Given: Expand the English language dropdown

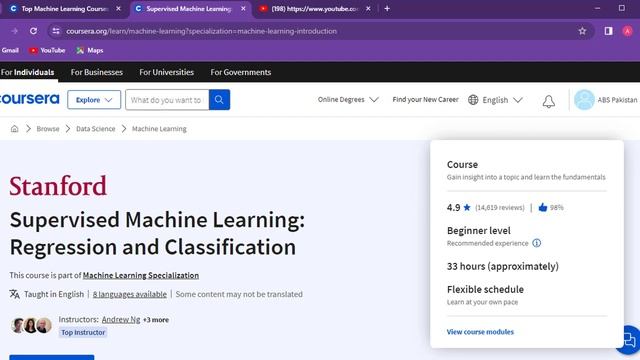Looking at the screenshot, I should pos(502,100).
